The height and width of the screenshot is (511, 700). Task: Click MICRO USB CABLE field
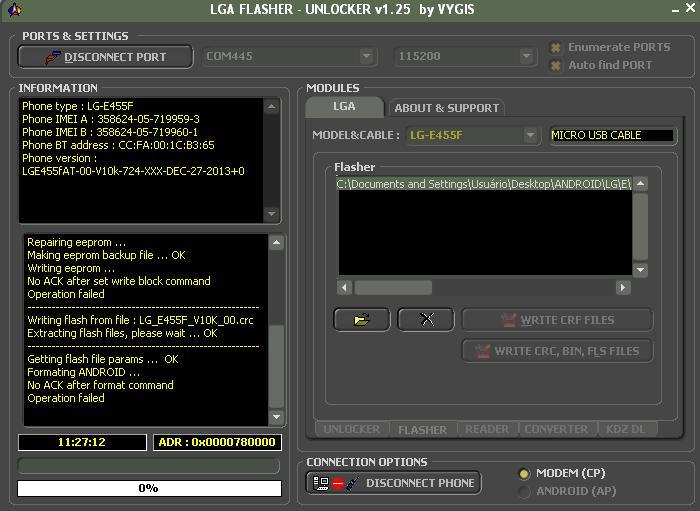(x=612, y=135)
